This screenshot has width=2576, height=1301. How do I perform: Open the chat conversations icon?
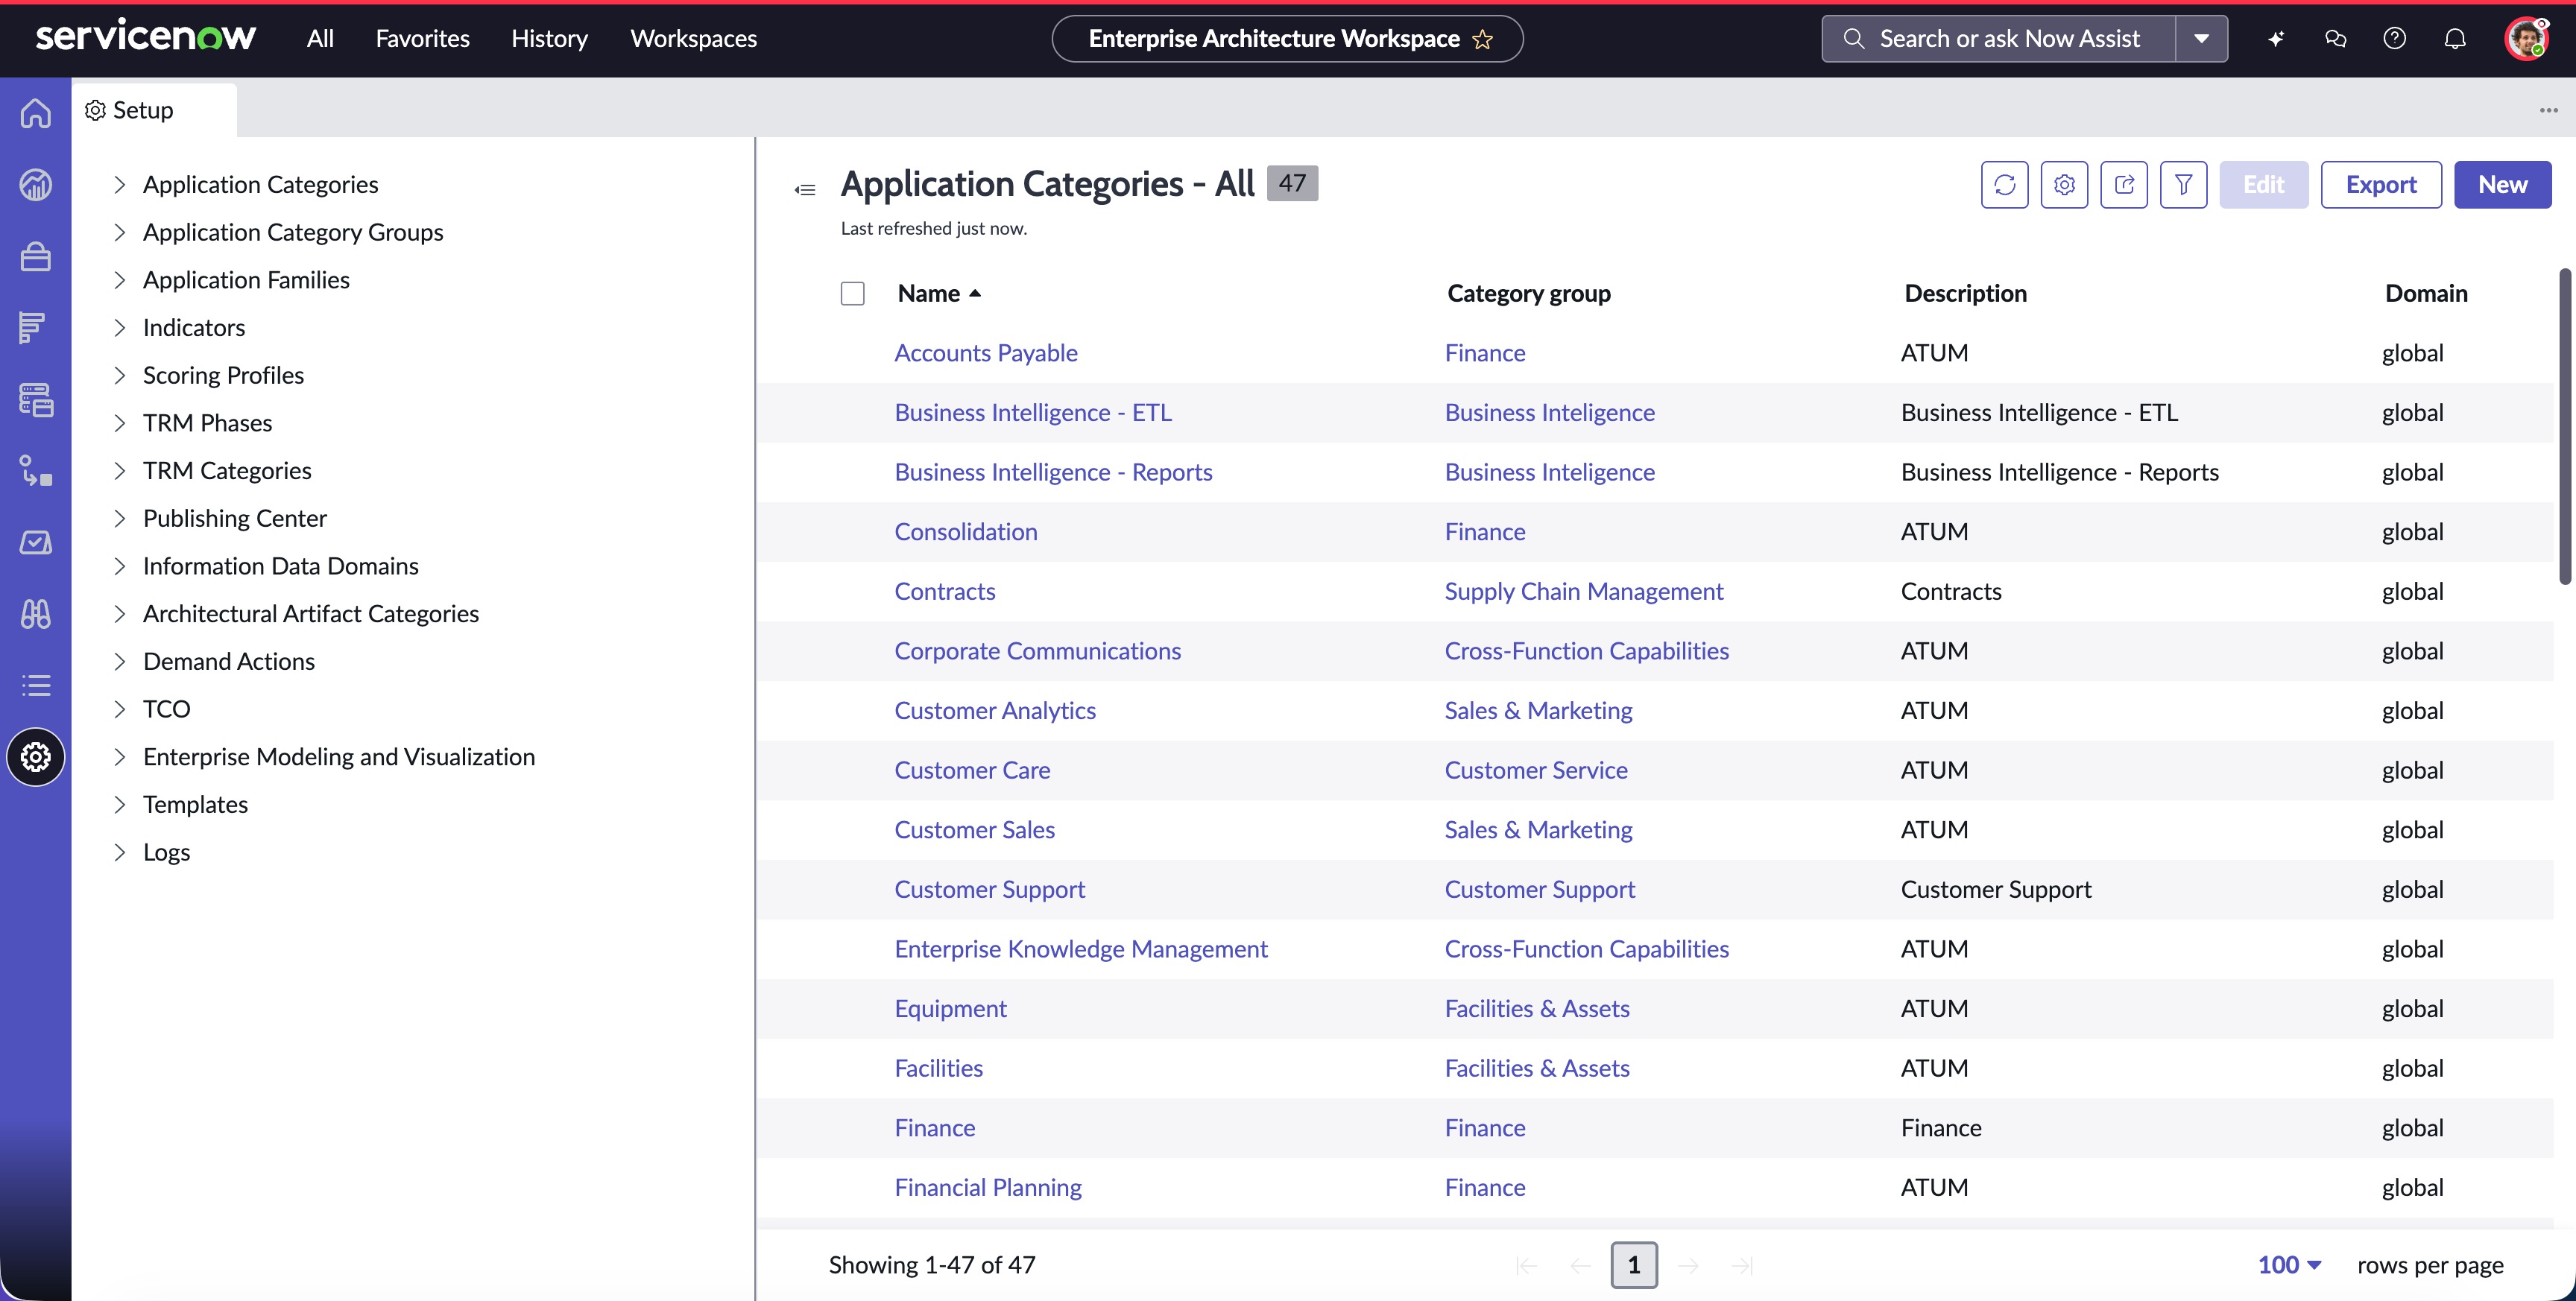coord(2335,39)
